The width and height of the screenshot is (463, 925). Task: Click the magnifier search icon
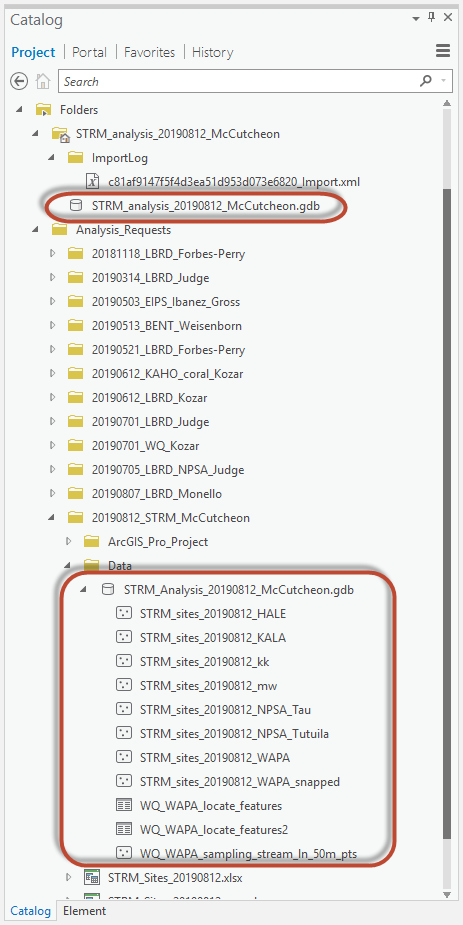(x=425, y=81)
